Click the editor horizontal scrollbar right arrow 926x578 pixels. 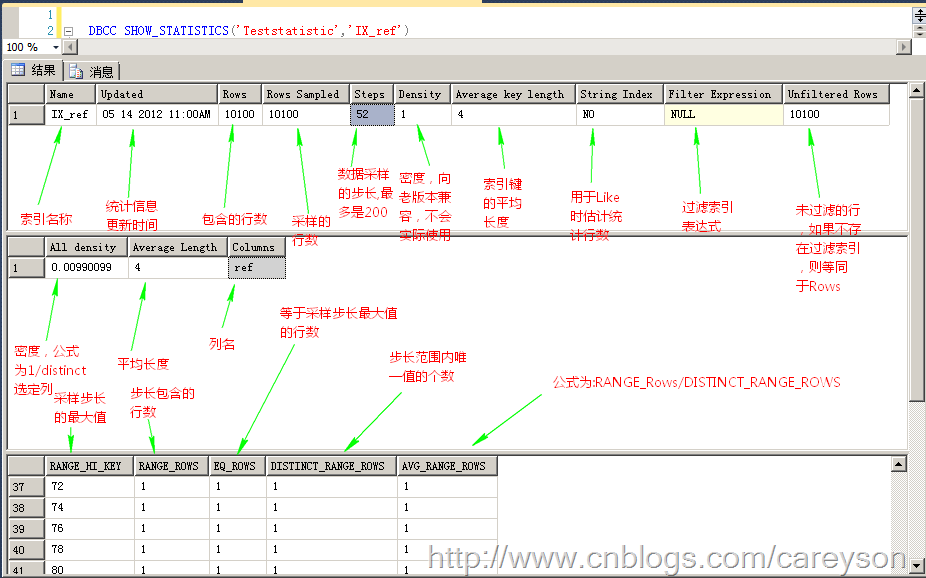tap(903, 47)
